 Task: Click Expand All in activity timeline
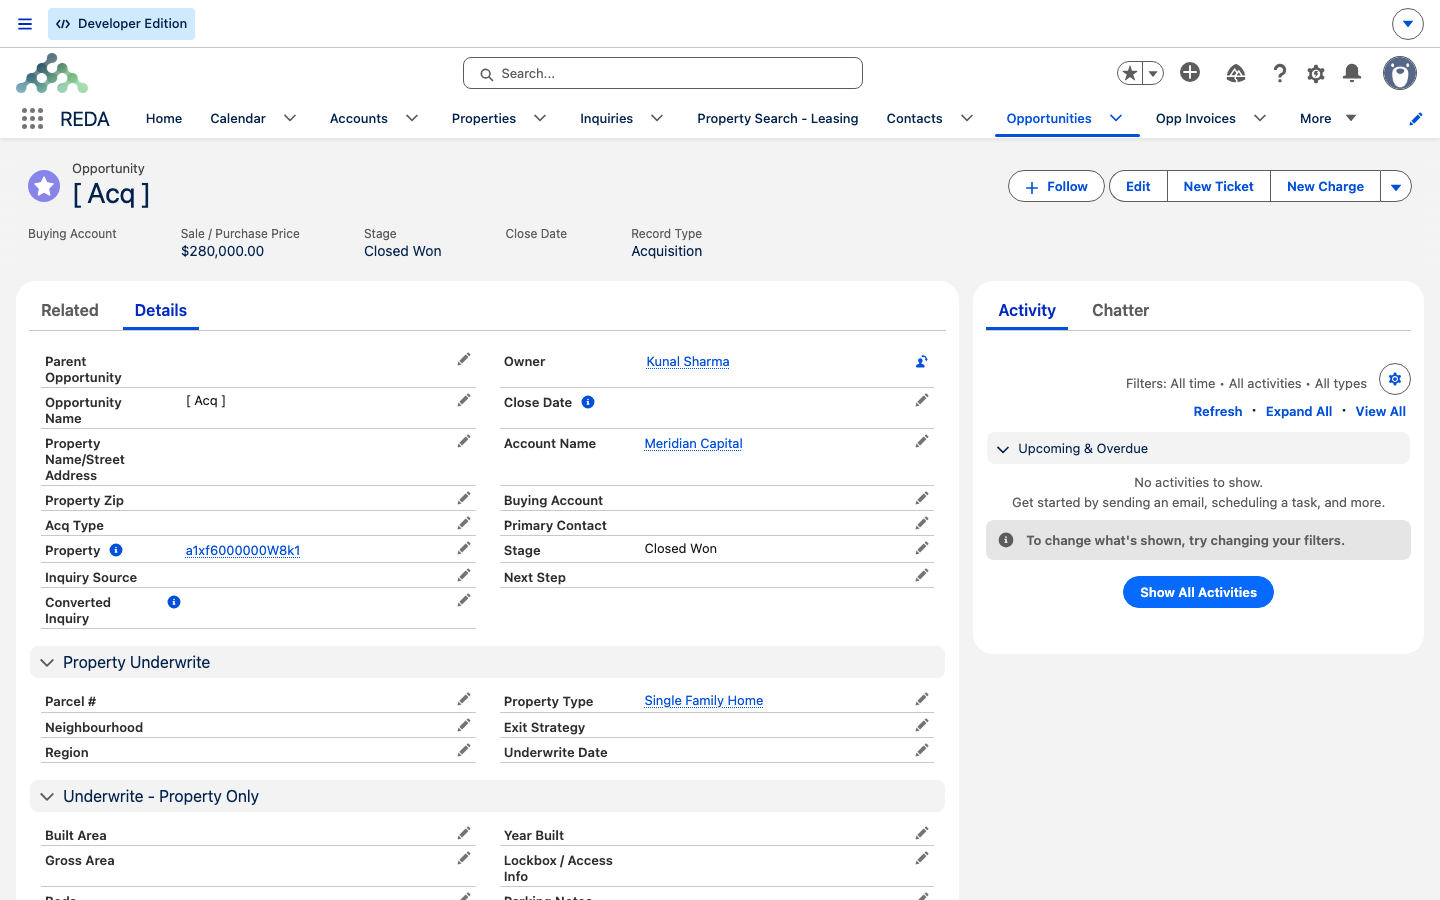[1298, 411]
